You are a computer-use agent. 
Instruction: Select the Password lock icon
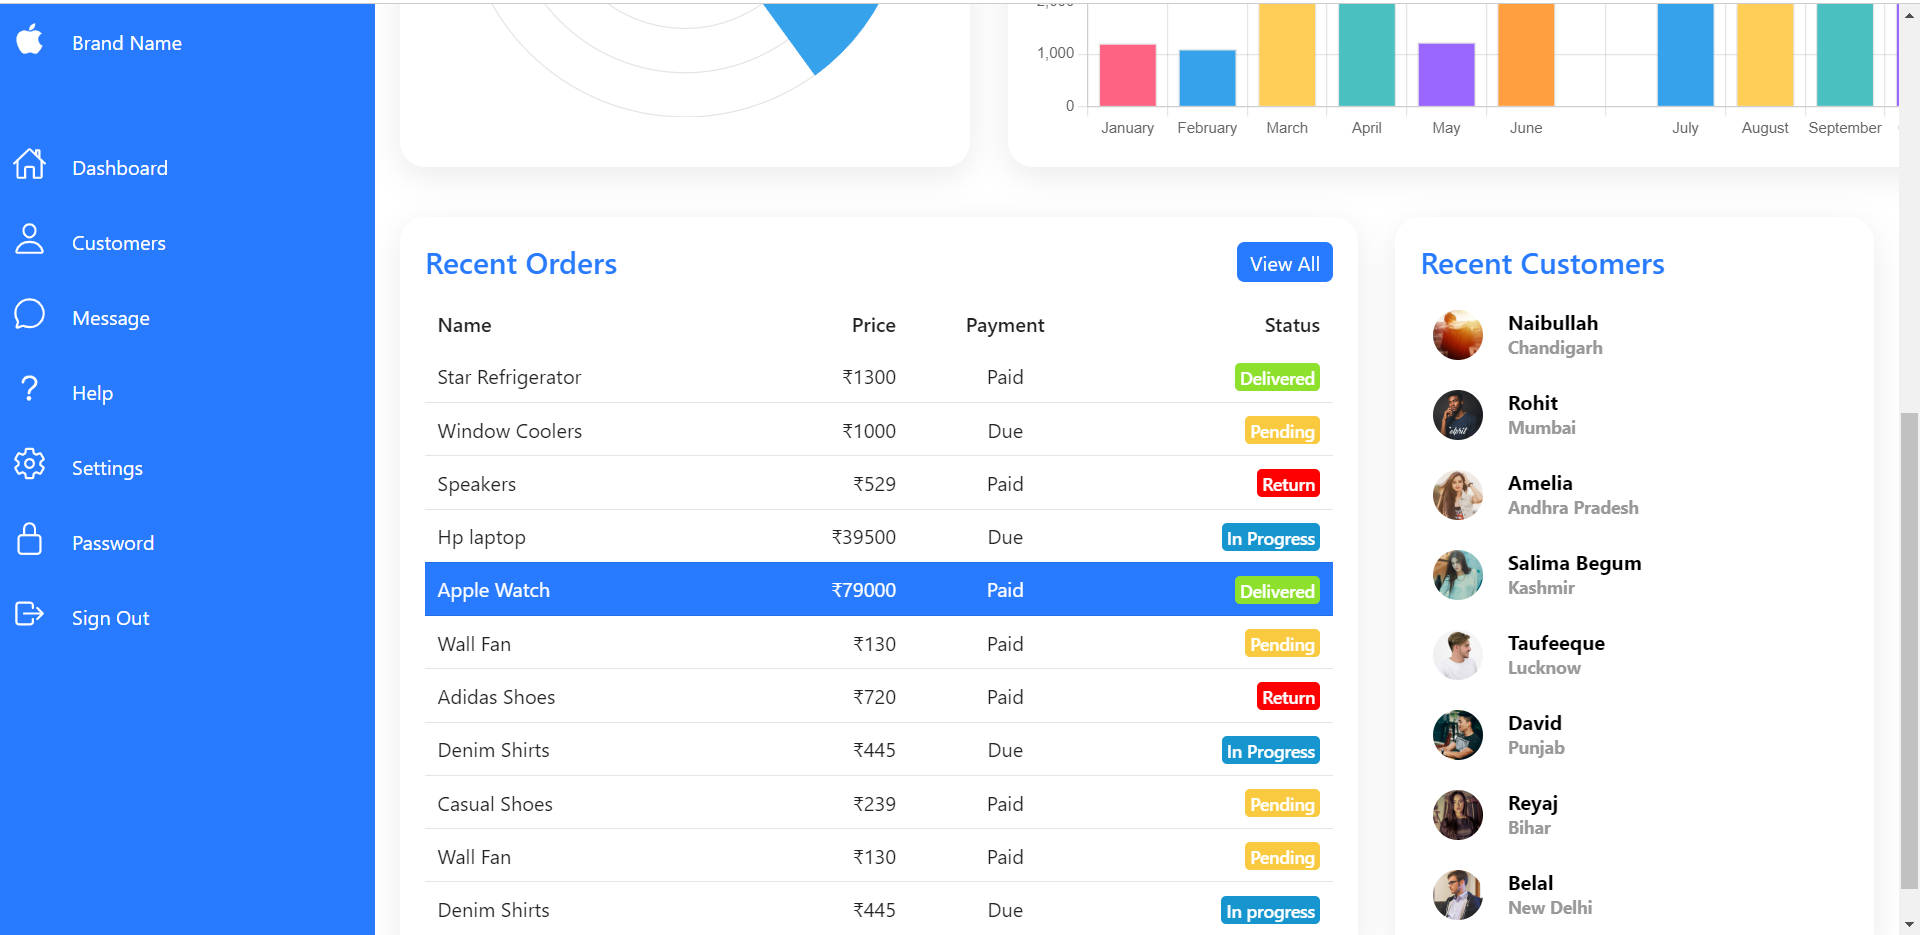[29, 539]
